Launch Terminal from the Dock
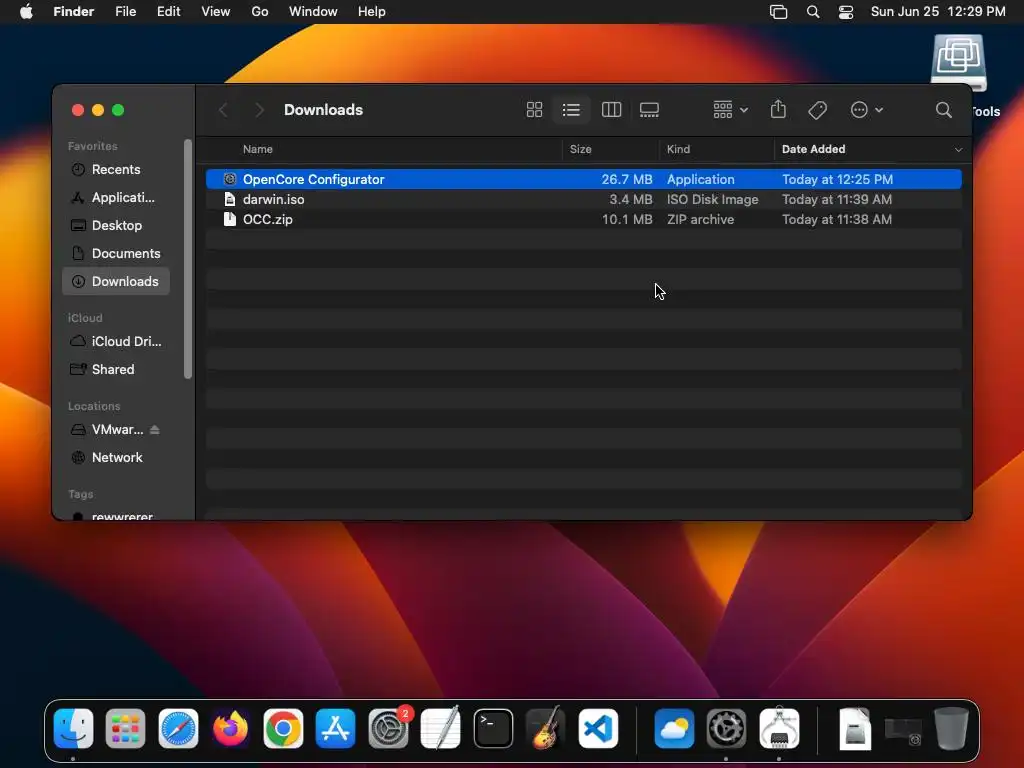This screenshot has height=768, width=1024. coord(493,728)
